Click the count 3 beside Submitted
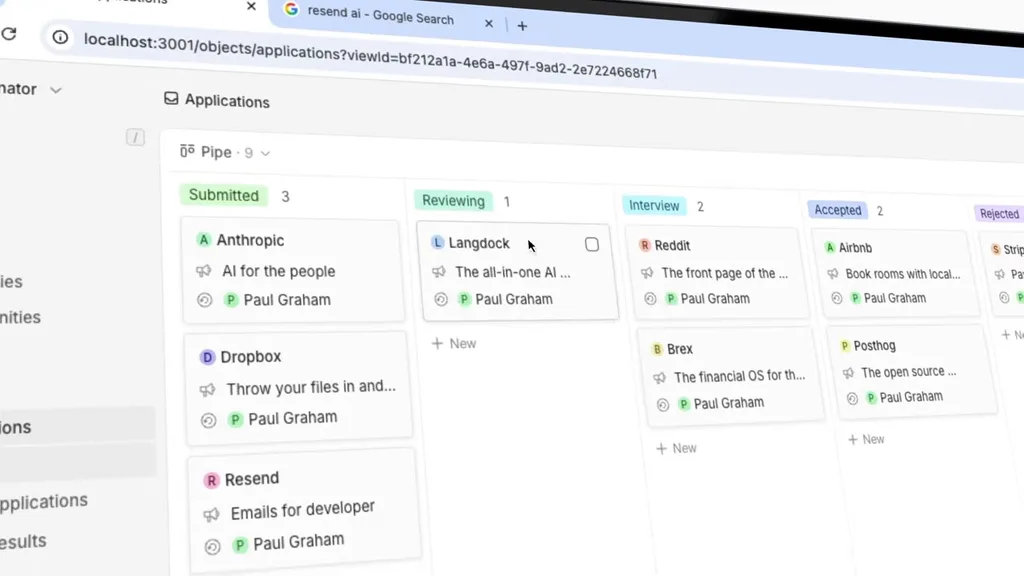 pyautogui.click(x=285, y=197)
